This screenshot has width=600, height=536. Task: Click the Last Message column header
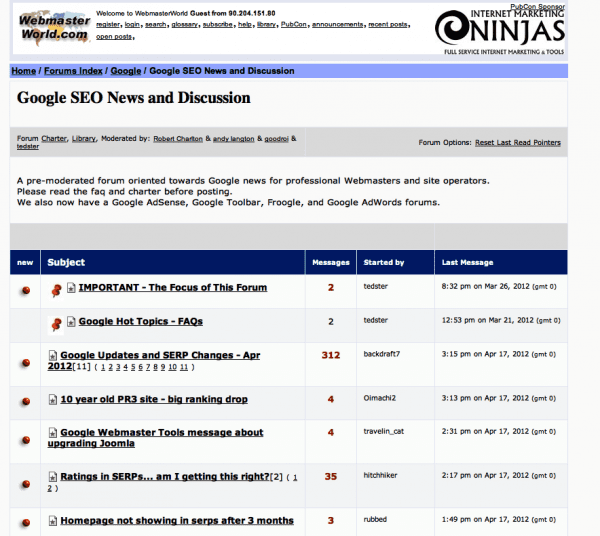[x=468, y=262]
